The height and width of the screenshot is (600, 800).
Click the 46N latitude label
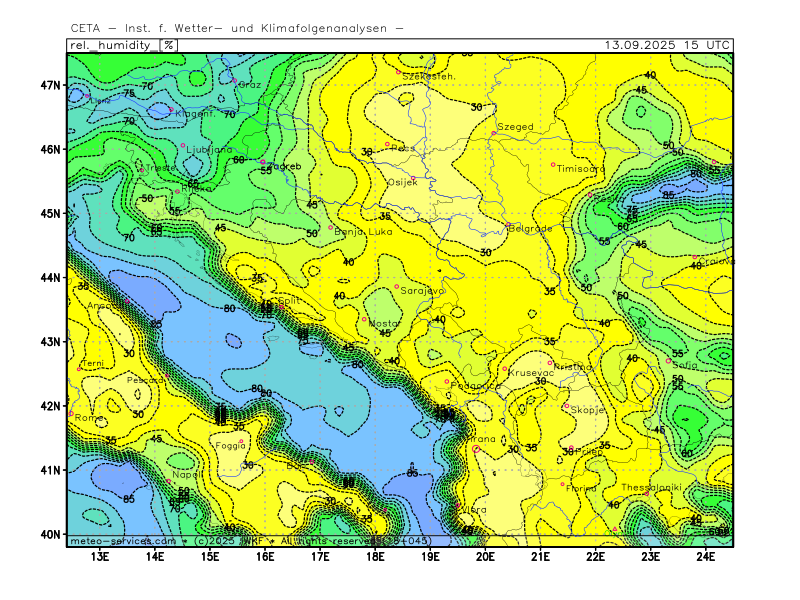(x=51, y=149)
